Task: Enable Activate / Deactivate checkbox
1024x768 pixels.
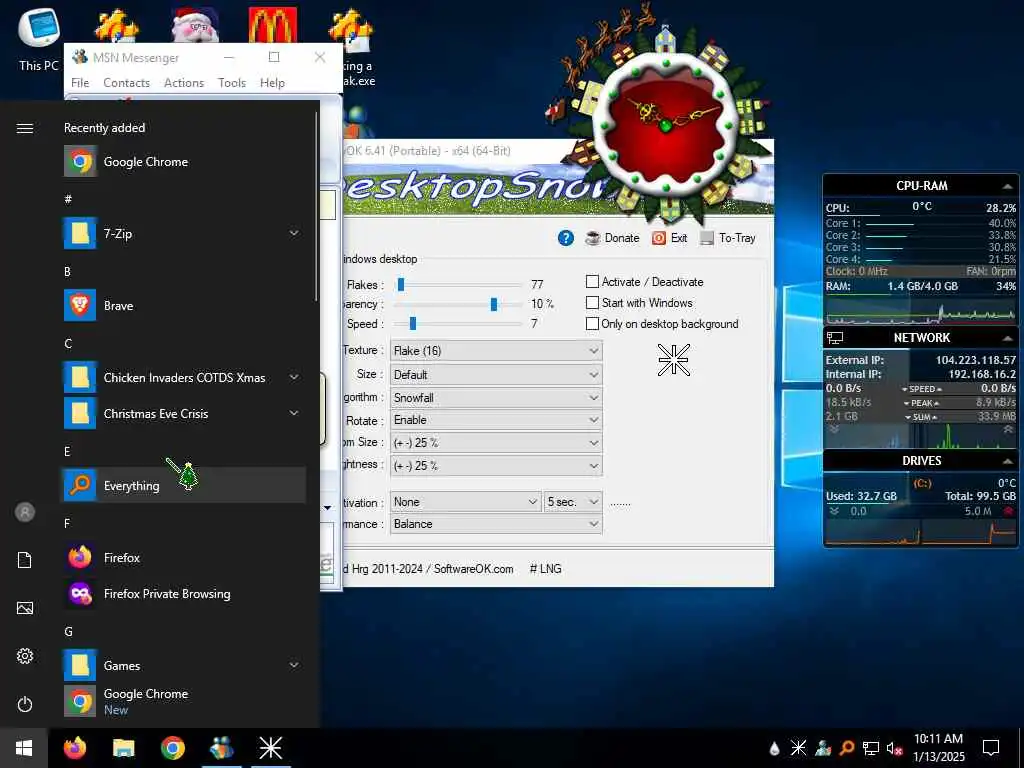Action: [x=592, y=281]
